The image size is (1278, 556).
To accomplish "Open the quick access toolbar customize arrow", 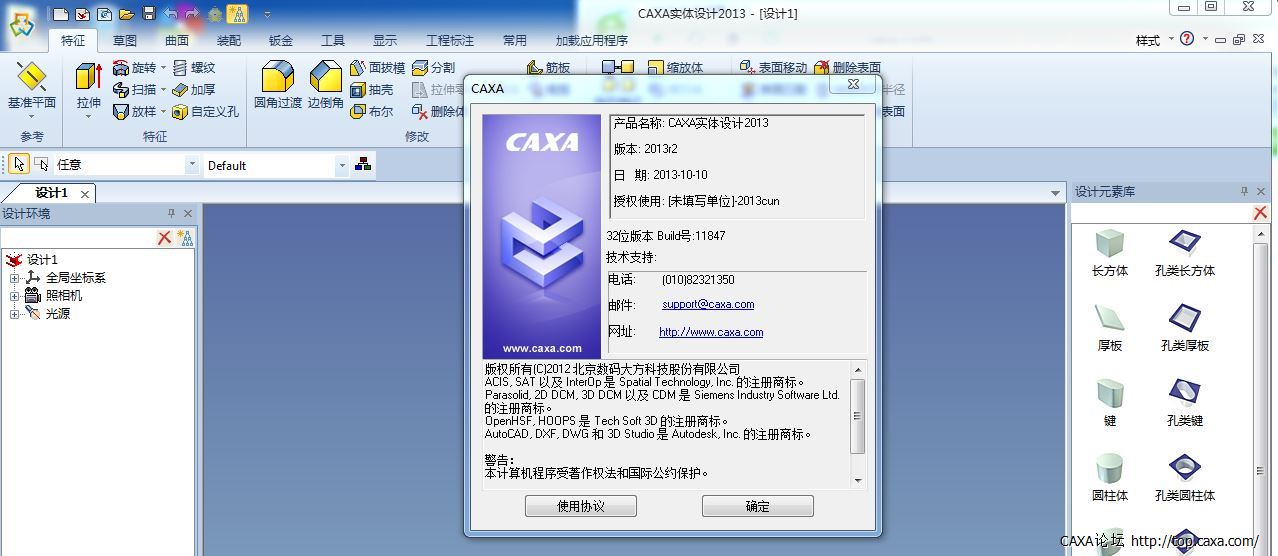I will [x=267, y=14].
